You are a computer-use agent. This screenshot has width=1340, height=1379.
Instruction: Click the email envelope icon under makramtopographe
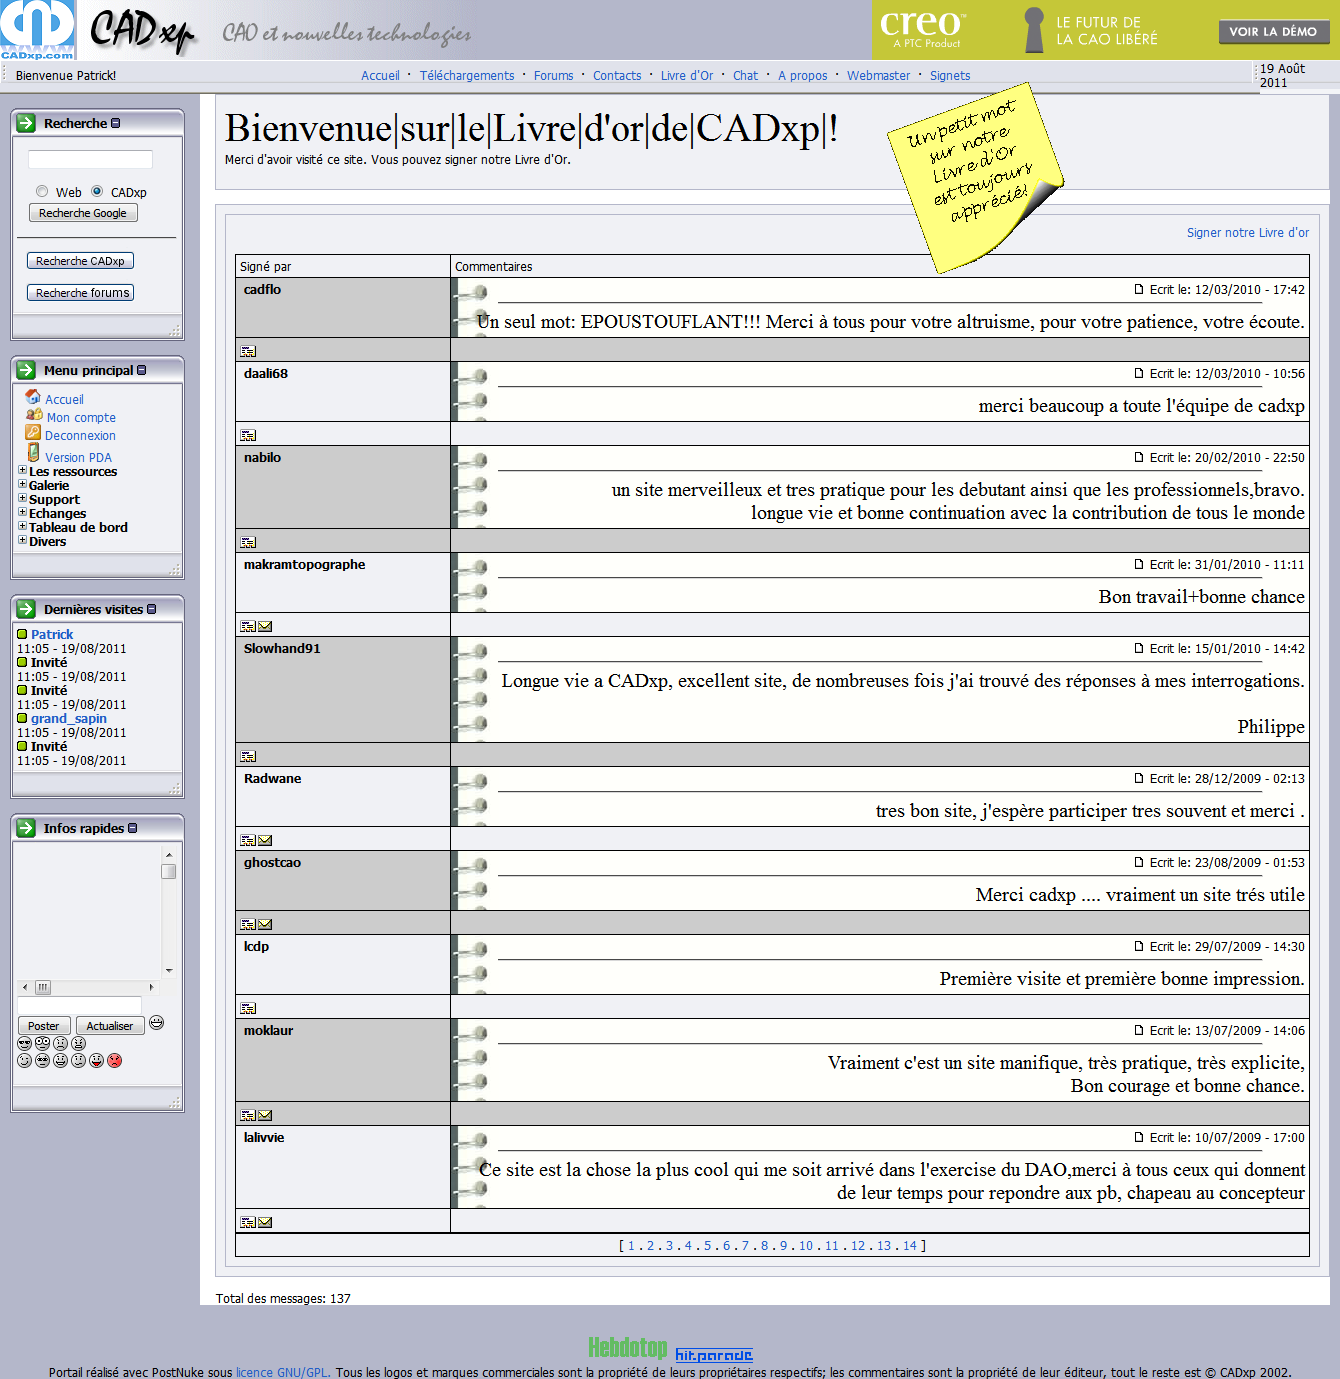pos(265,626)
